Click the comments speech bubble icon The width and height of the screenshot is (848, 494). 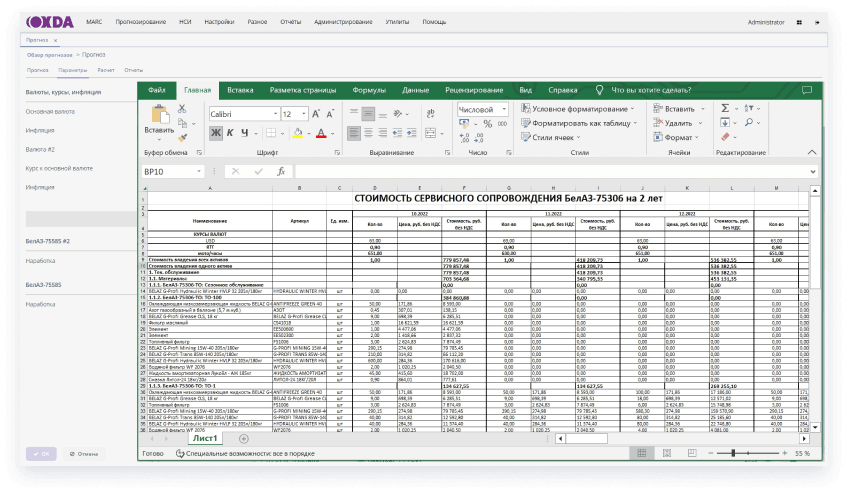pyautogui.click(x=807, y=90)
